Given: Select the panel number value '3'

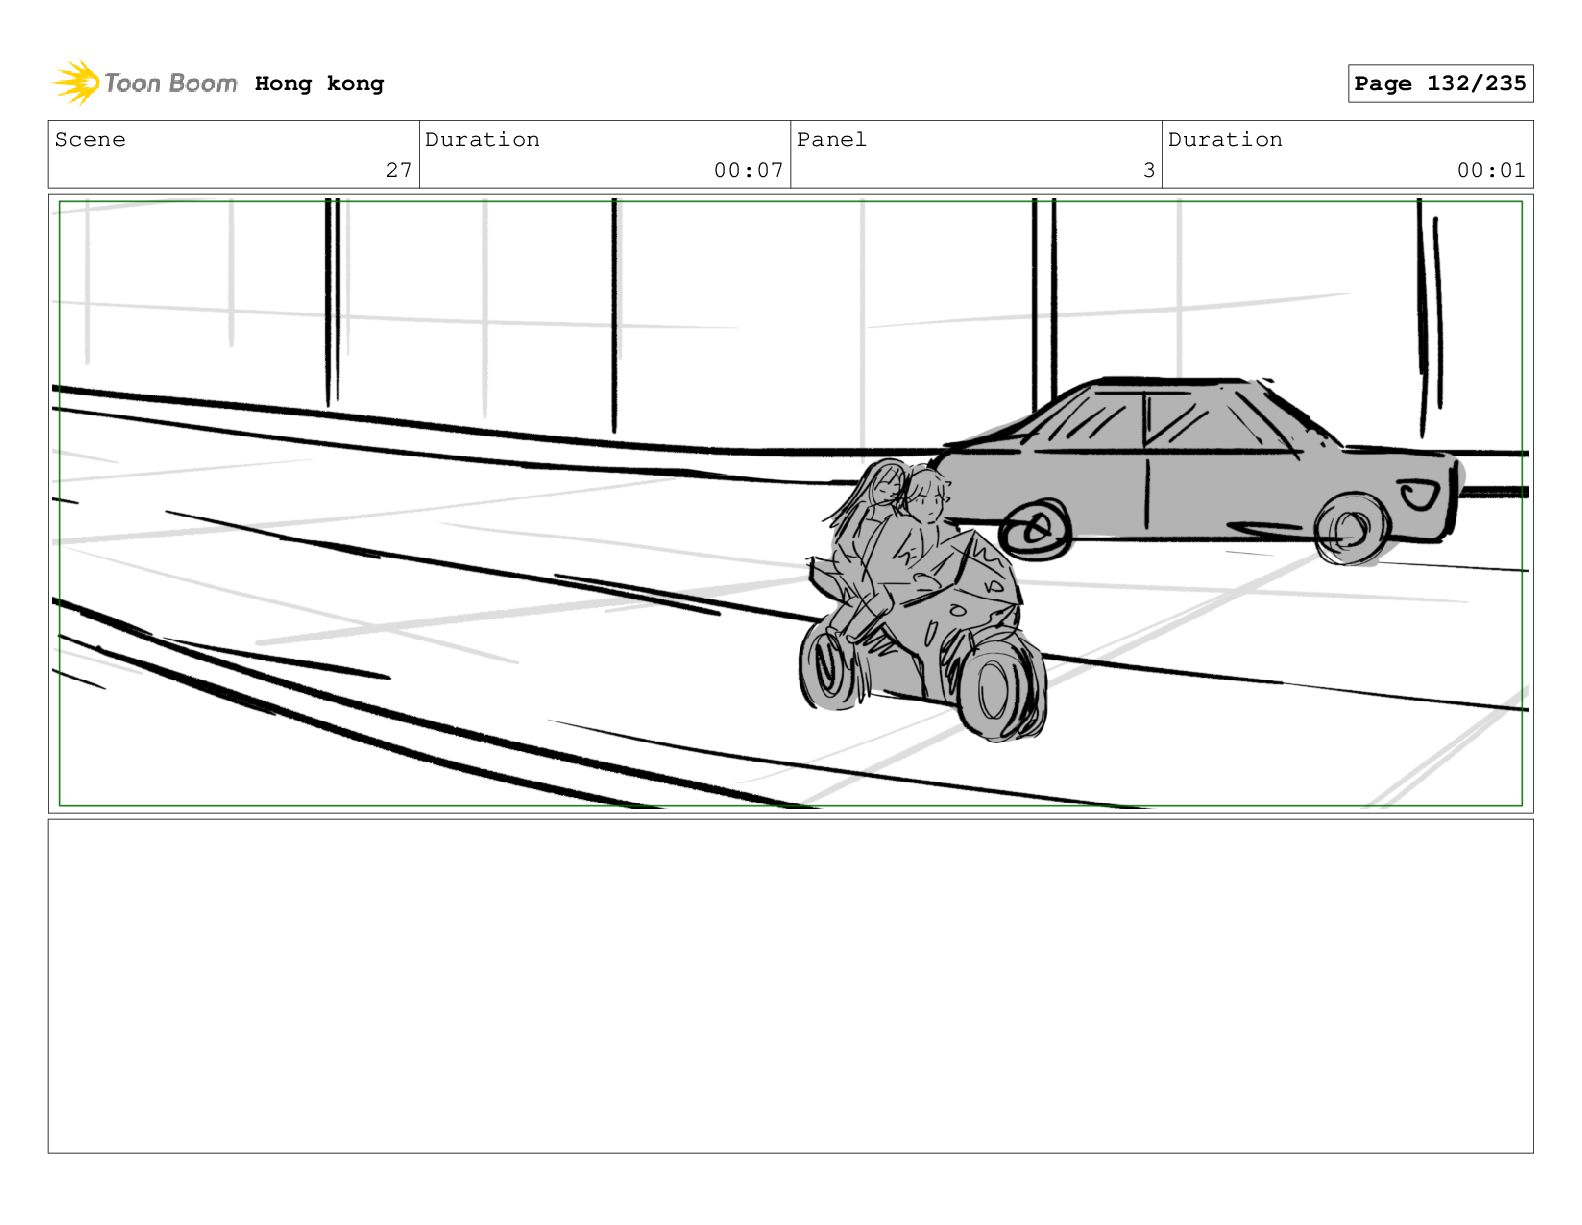Looking at the screenshot, I should (1149, 170).
